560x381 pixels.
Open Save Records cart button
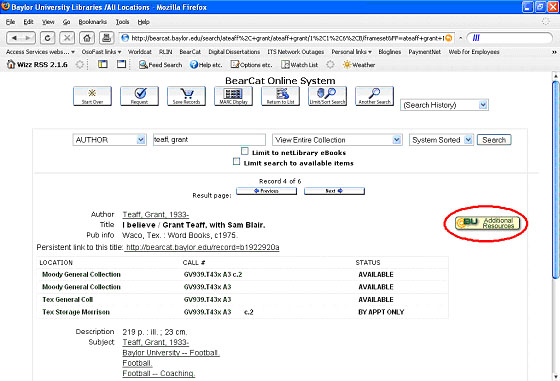(x=186, y=96)
